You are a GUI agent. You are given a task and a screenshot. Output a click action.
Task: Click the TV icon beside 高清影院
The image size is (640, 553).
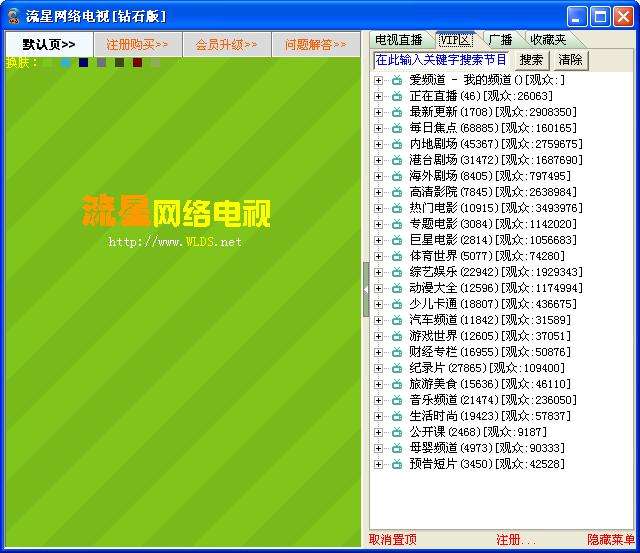(x=397, y=192)
